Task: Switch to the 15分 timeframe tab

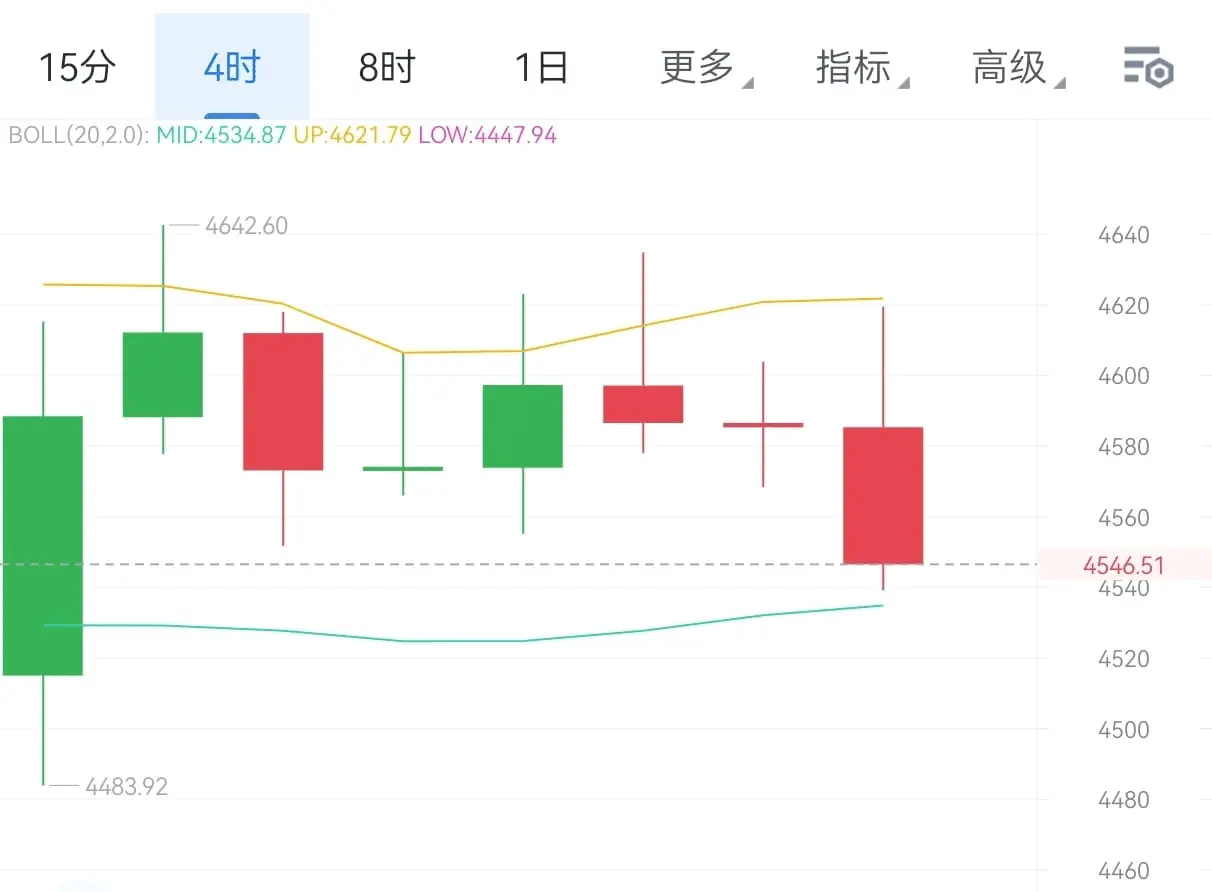Action: tap(77, 68)
